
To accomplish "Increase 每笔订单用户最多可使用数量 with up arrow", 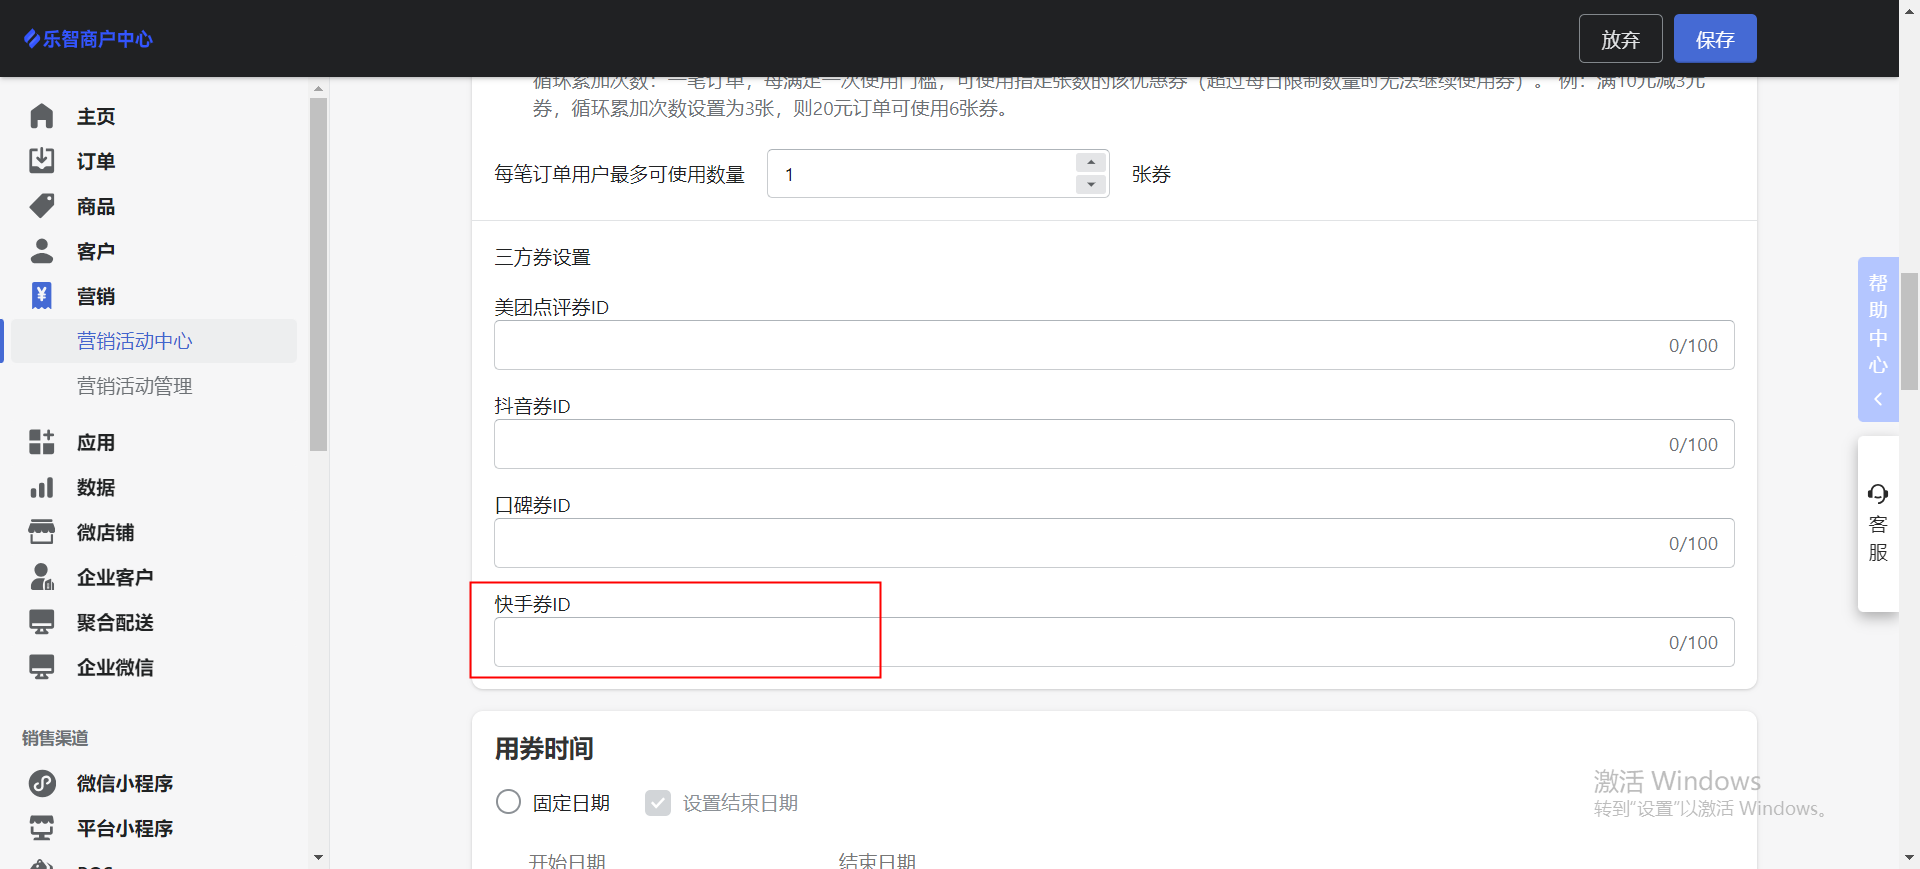I will (x=1091, y=163).
